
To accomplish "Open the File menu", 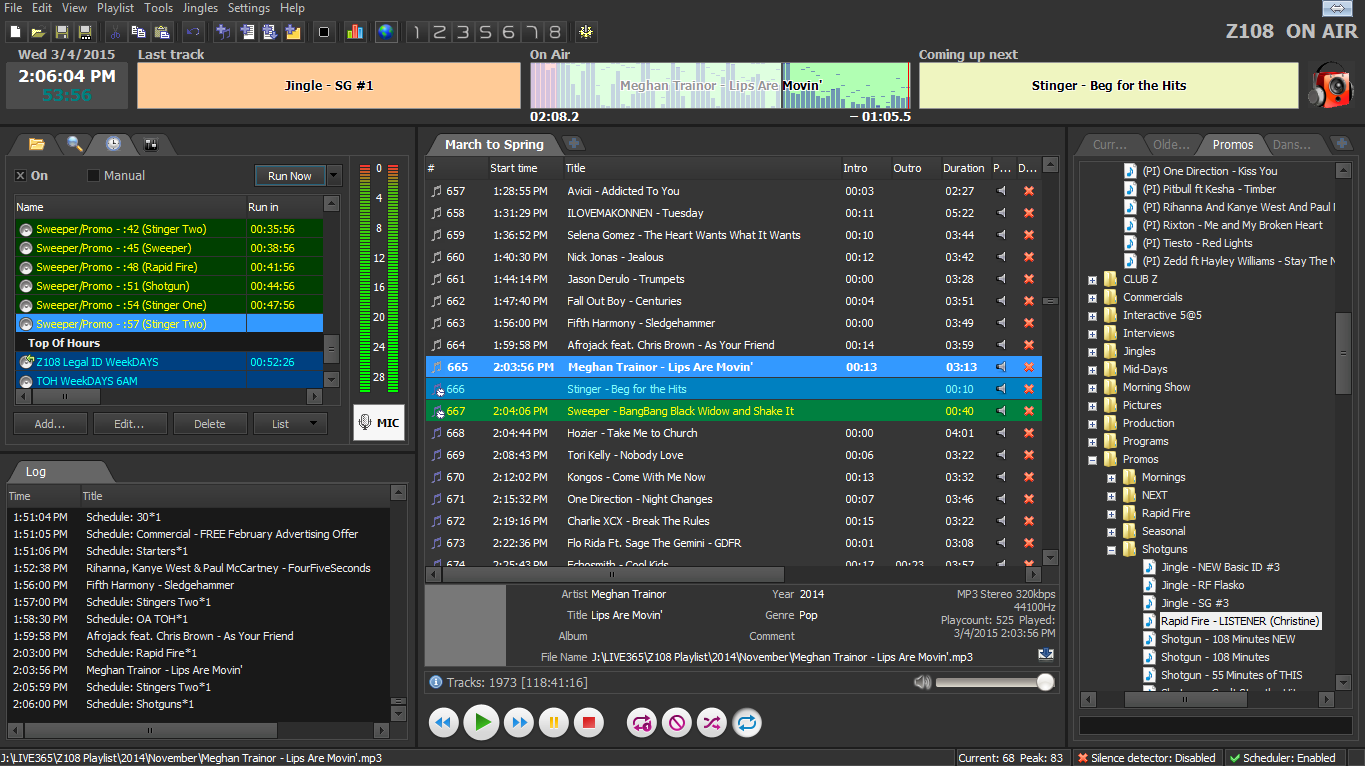I will pyautogui.click(x=13, y=8).
